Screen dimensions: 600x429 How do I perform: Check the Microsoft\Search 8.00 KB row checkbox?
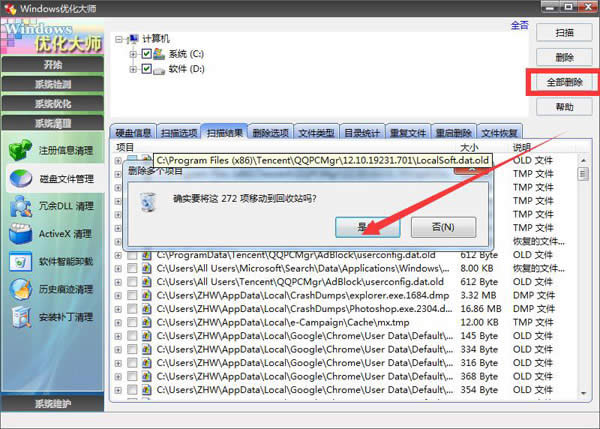tap(132, 269)
